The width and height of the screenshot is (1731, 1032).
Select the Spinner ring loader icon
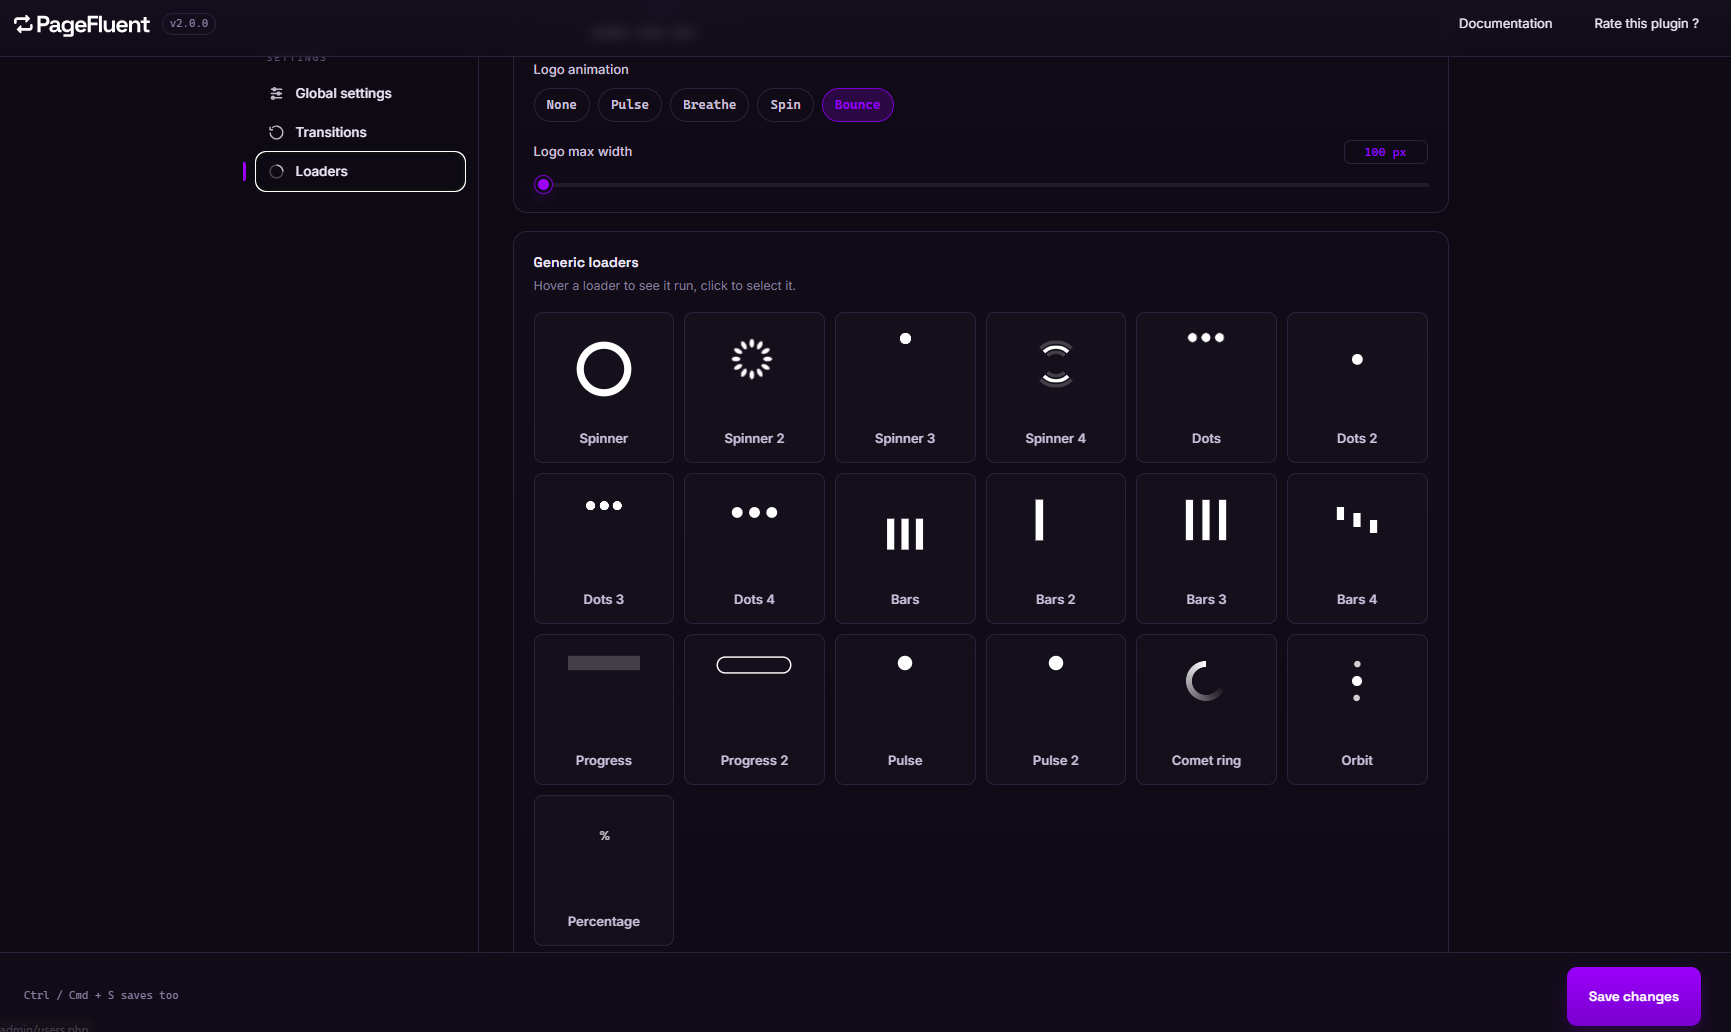[604, 369]
